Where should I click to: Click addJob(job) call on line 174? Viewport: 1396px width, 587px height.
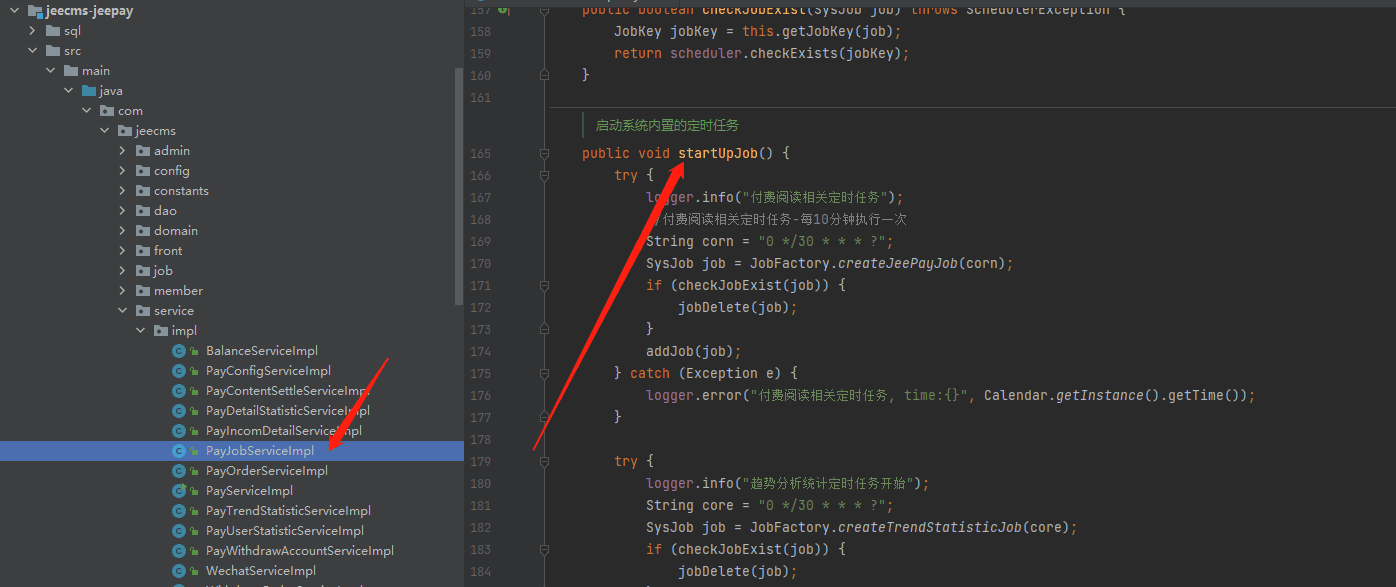coord(693,351)
